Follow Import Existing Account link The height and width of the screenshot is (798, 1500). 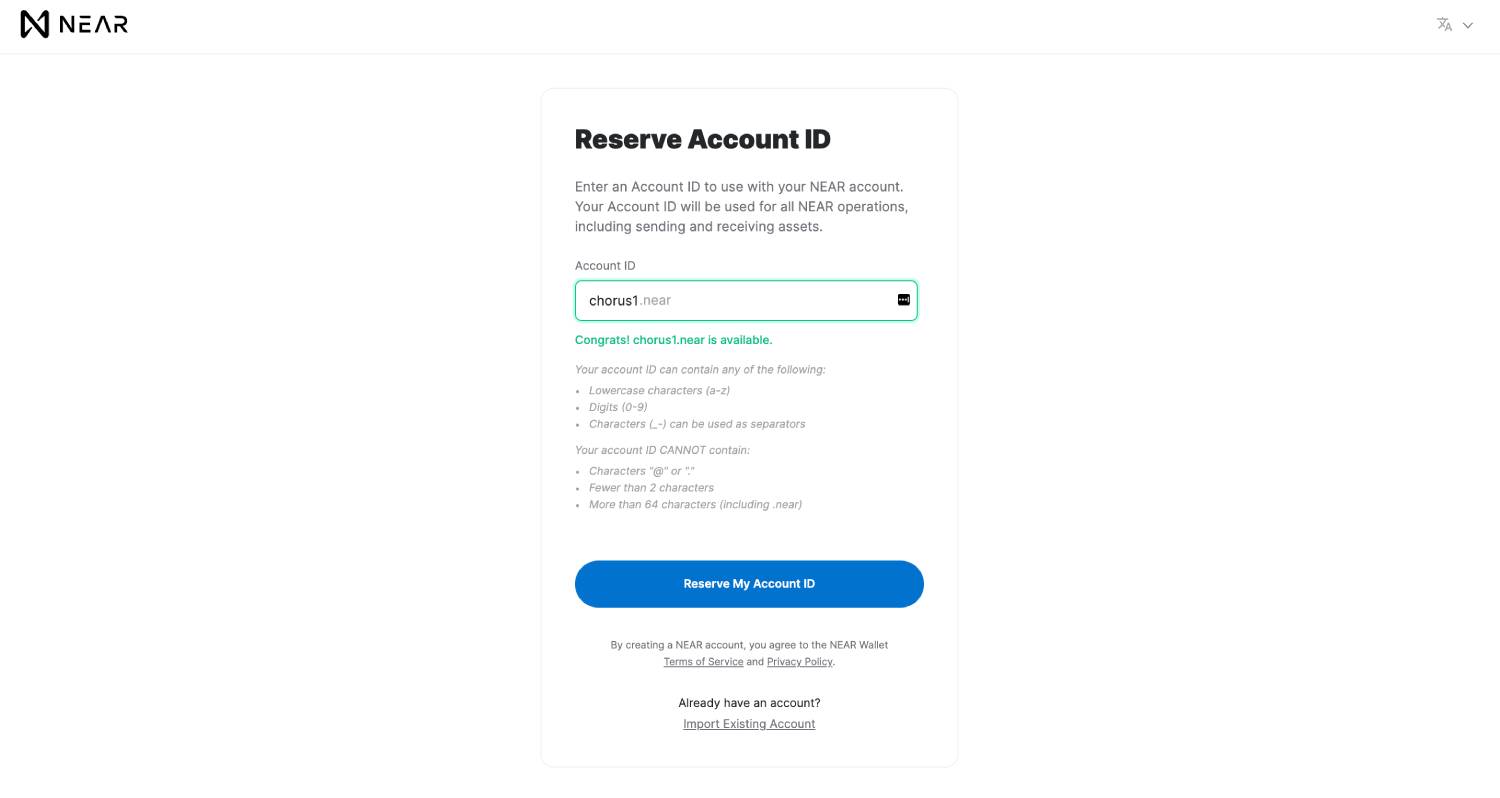click(749, 724)
